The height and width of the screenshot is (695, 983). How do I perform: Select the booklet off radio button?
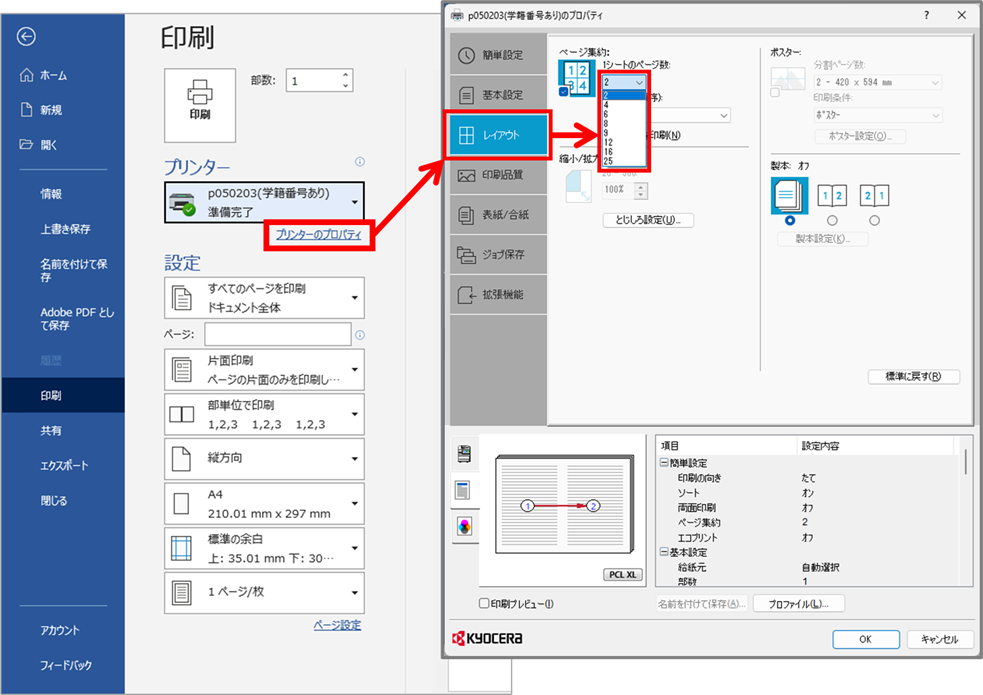pos(790,220)
